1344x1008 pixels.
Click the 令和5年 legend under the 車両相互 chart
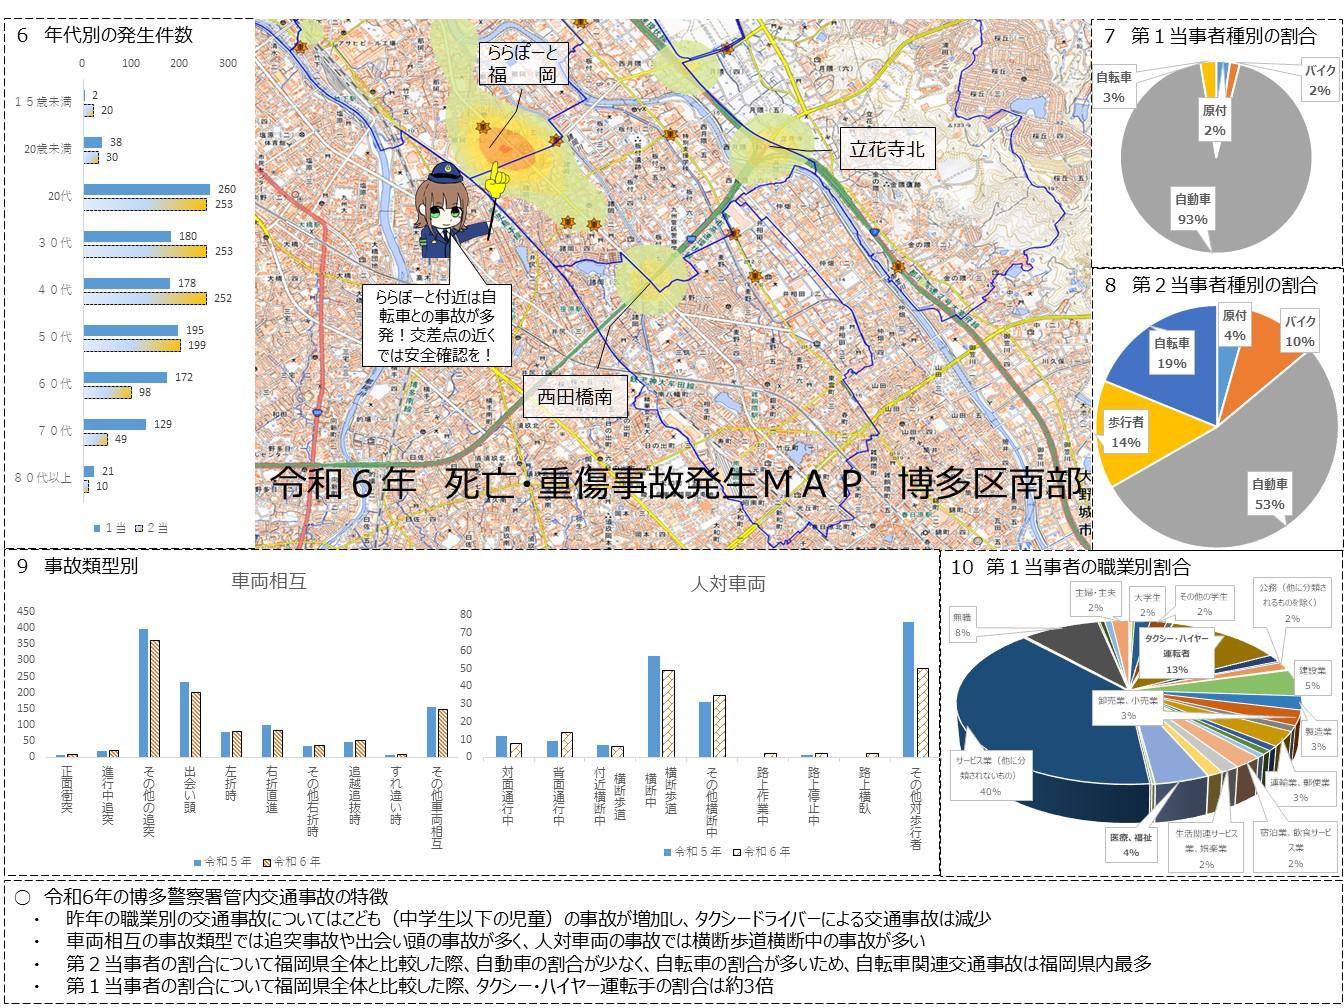click(x=222, y=861)
